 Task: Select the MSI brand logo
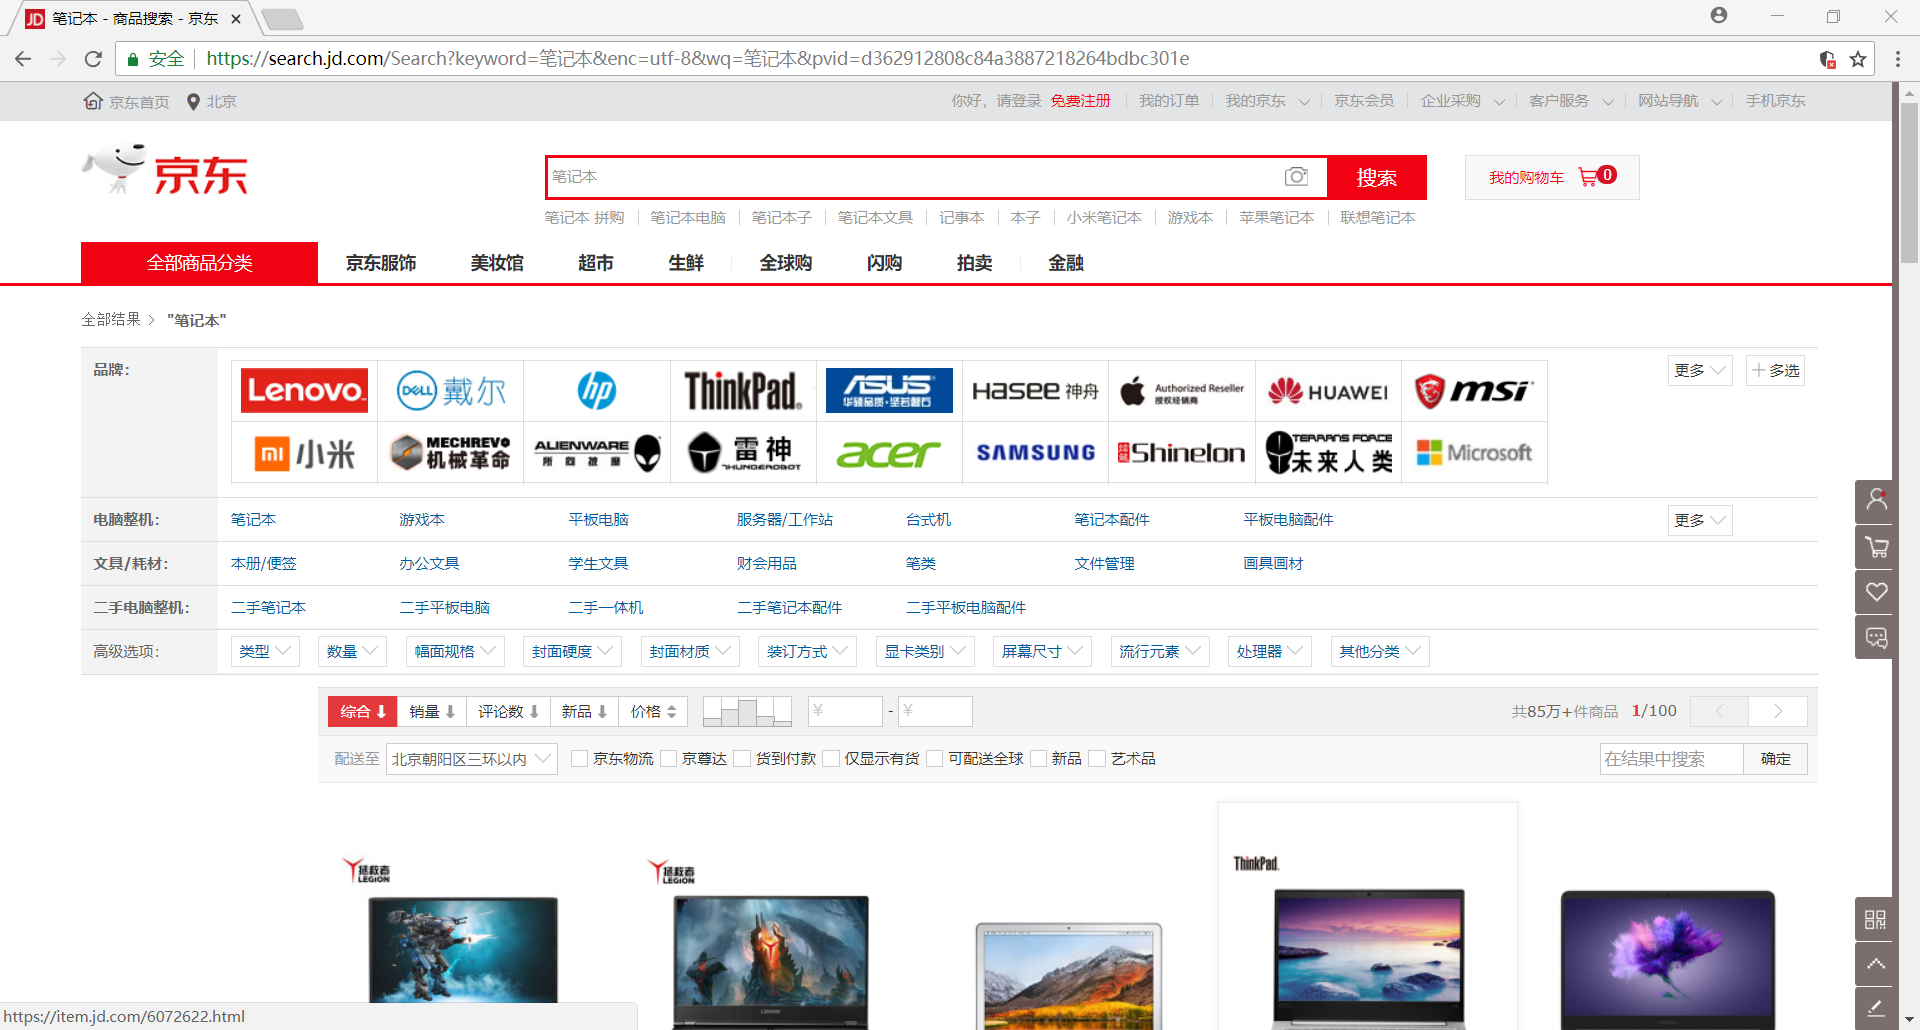[x=1474, y=391]
